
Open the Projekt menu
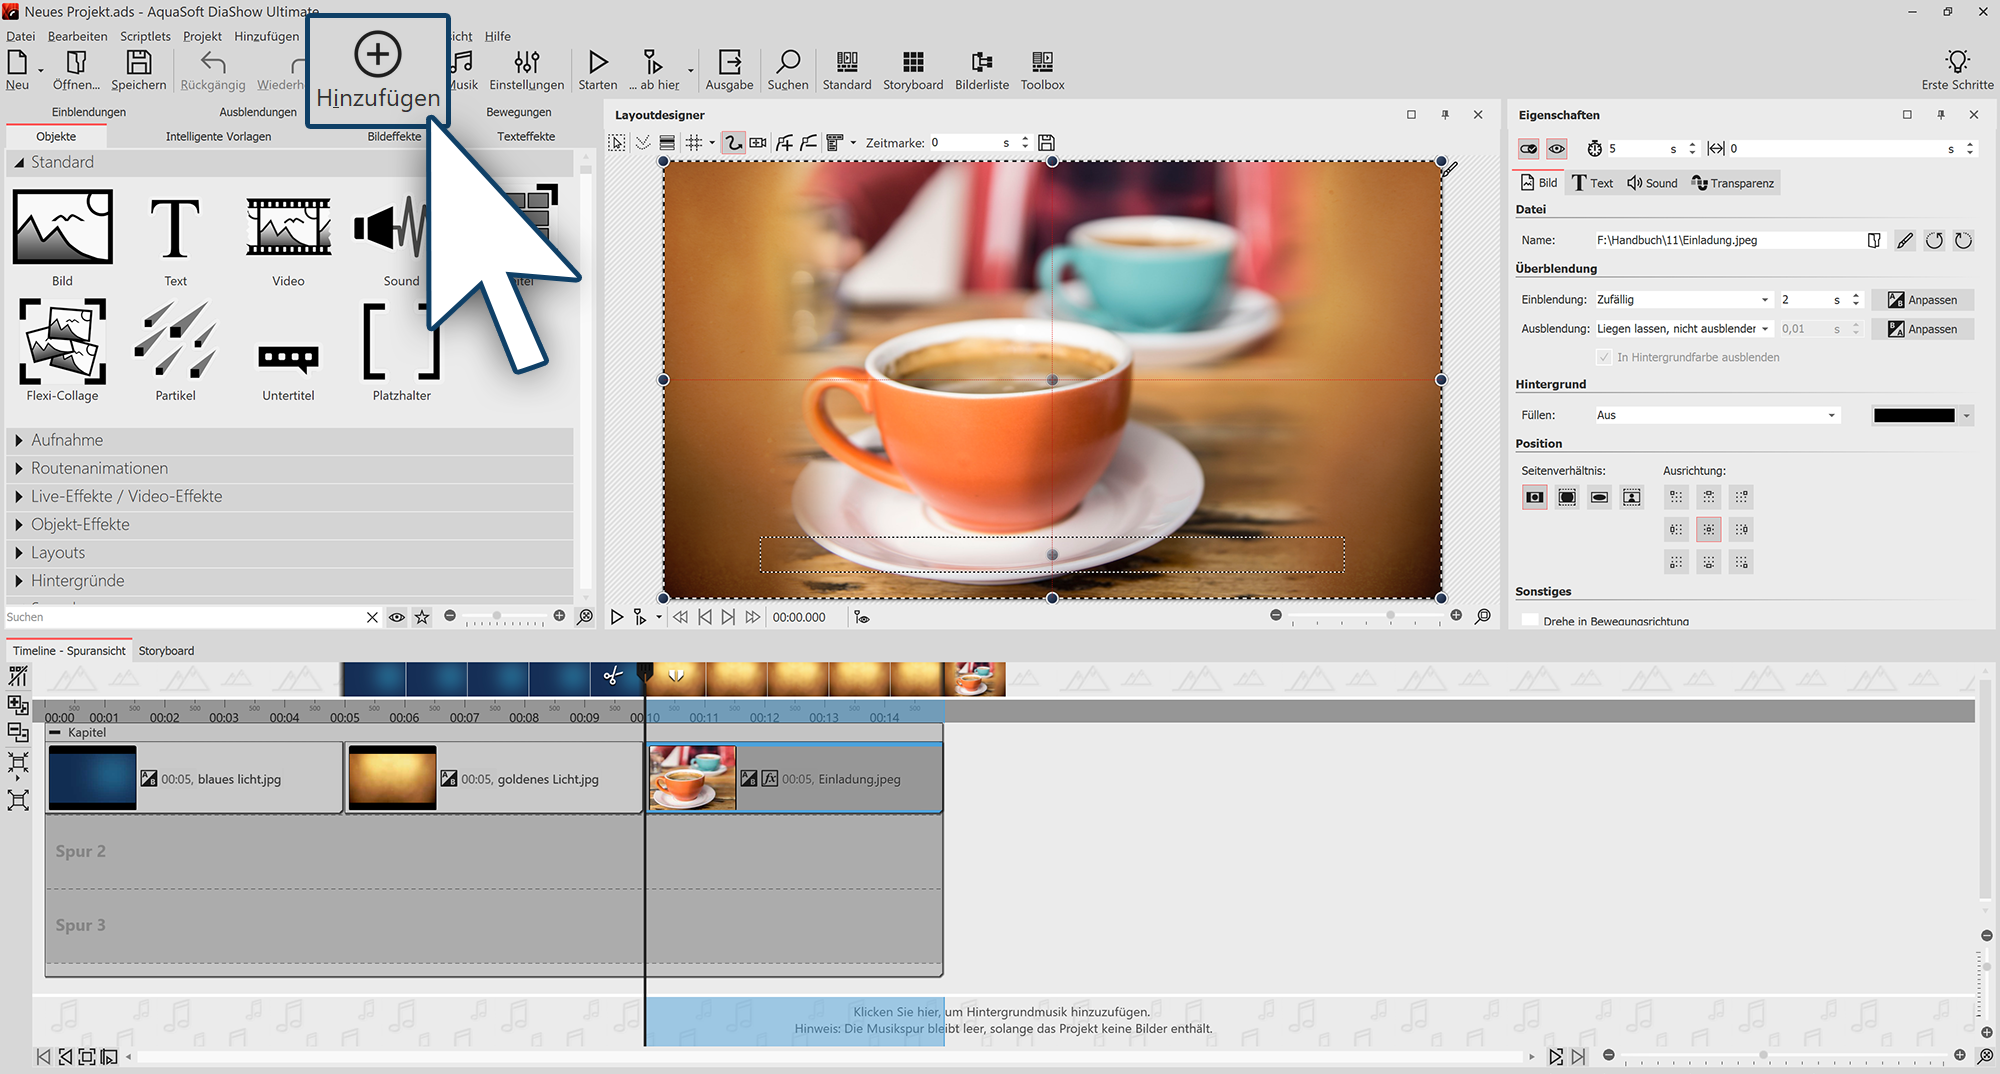pyautogui.click(x=202, y=36)
